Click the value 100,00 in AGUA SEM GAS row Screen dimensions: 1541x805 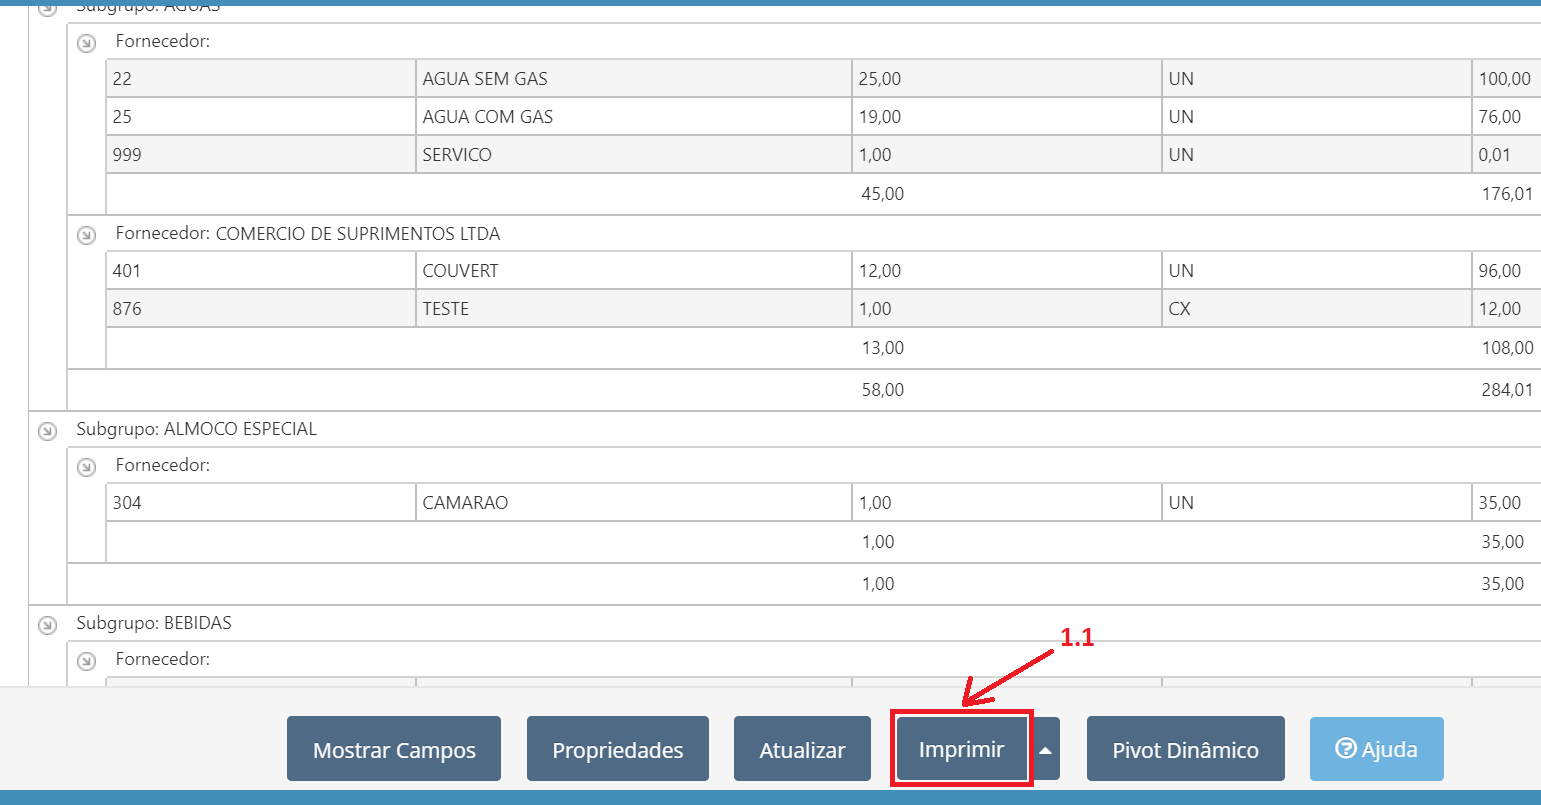pyautogui.click(x=1507, y=79)
